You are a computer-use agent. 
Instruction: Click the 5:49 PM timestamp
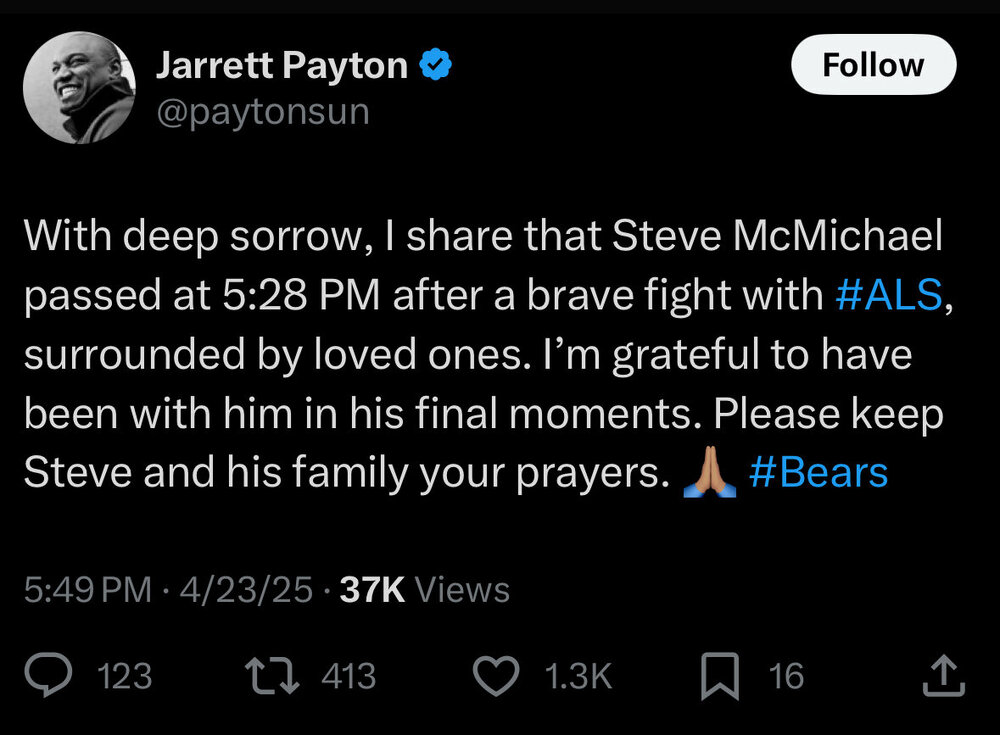(87, 591)
